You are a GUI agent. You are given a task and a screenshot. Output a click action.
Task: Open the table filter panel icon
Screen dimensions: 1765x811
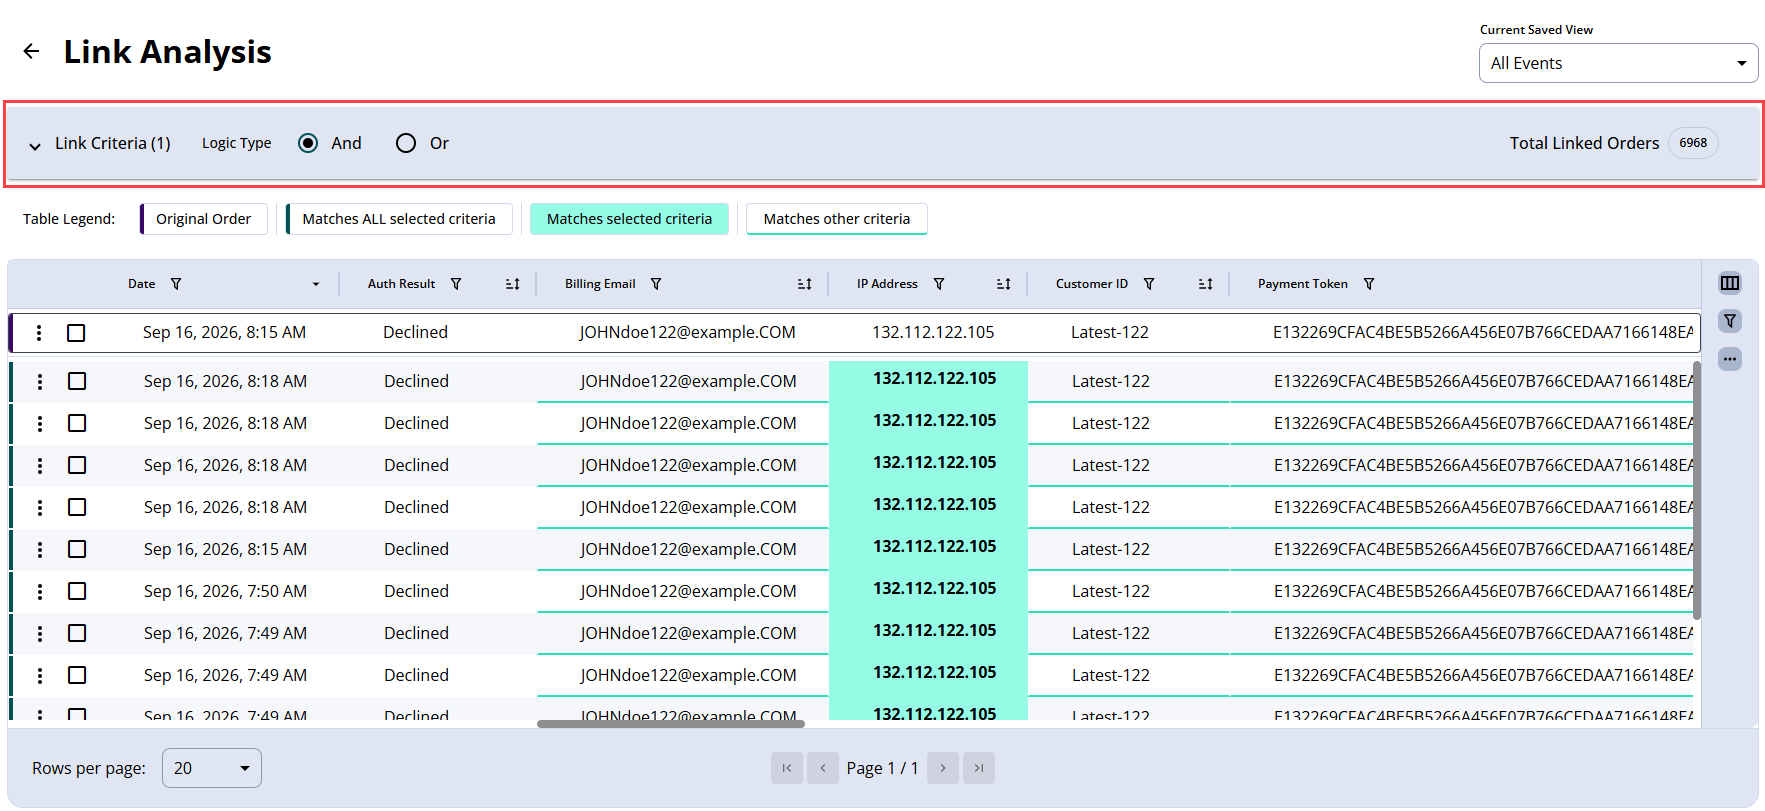[1730, 321]
